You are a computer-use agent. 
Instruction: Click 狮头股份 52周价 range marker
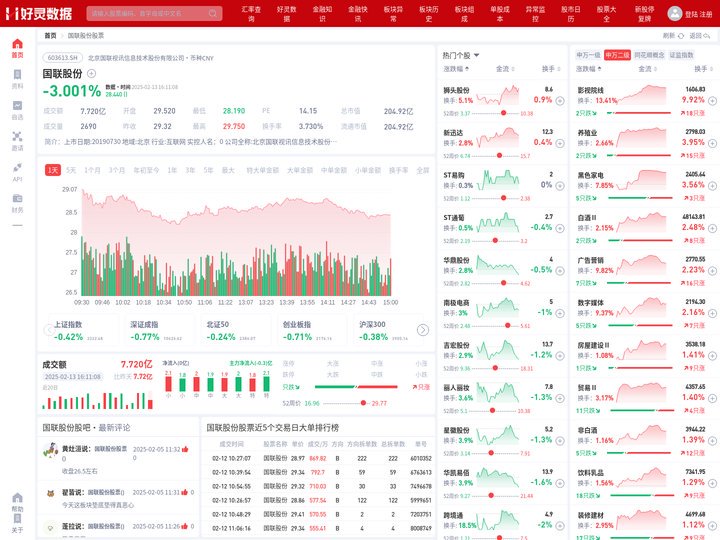click(503, 113)
